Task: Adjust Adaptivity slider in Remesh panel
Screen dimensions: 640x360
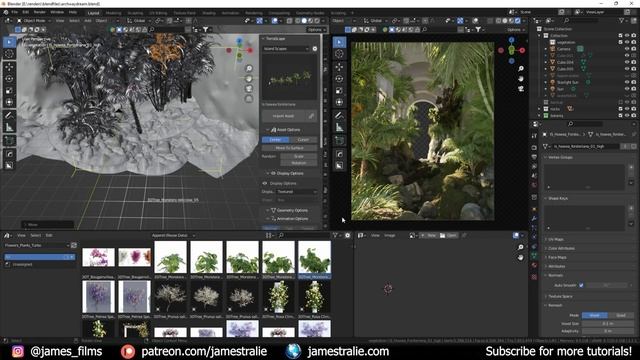Action: 608,331
